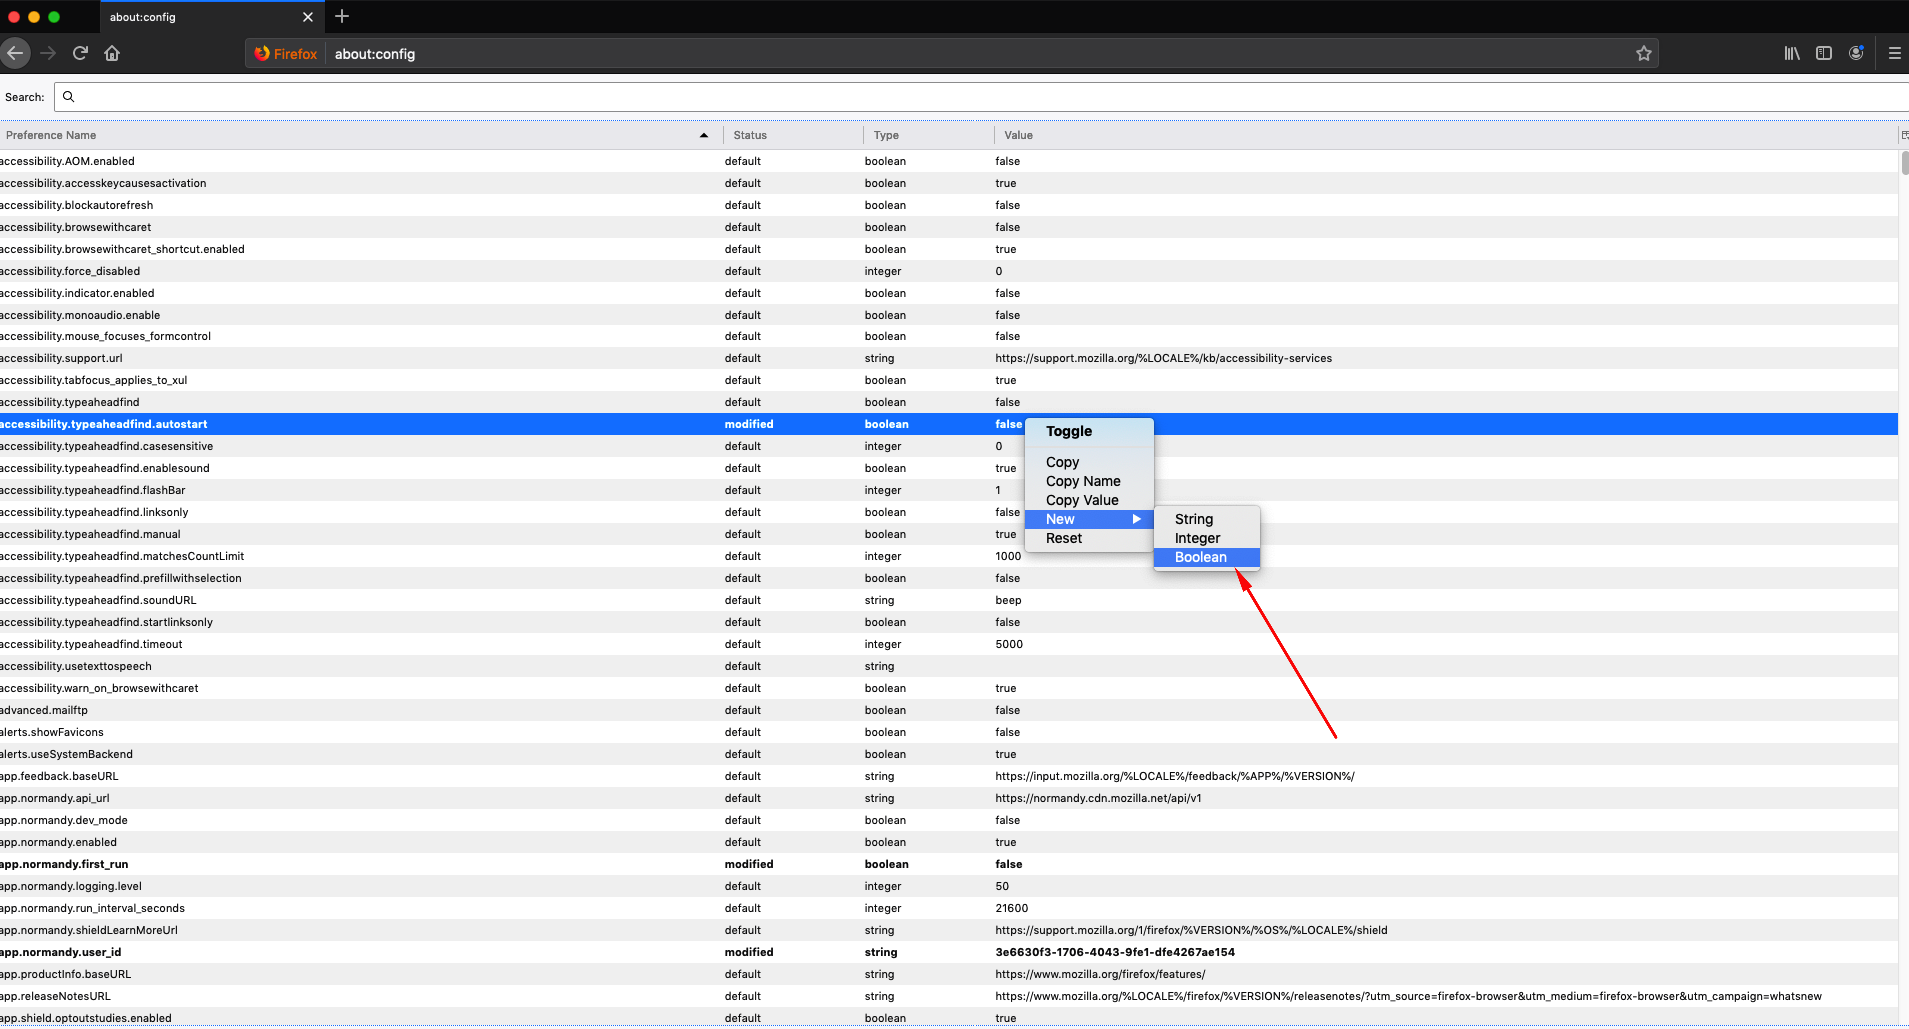
Task: Click the forward navigation arrow
Action: coord(48,53)
